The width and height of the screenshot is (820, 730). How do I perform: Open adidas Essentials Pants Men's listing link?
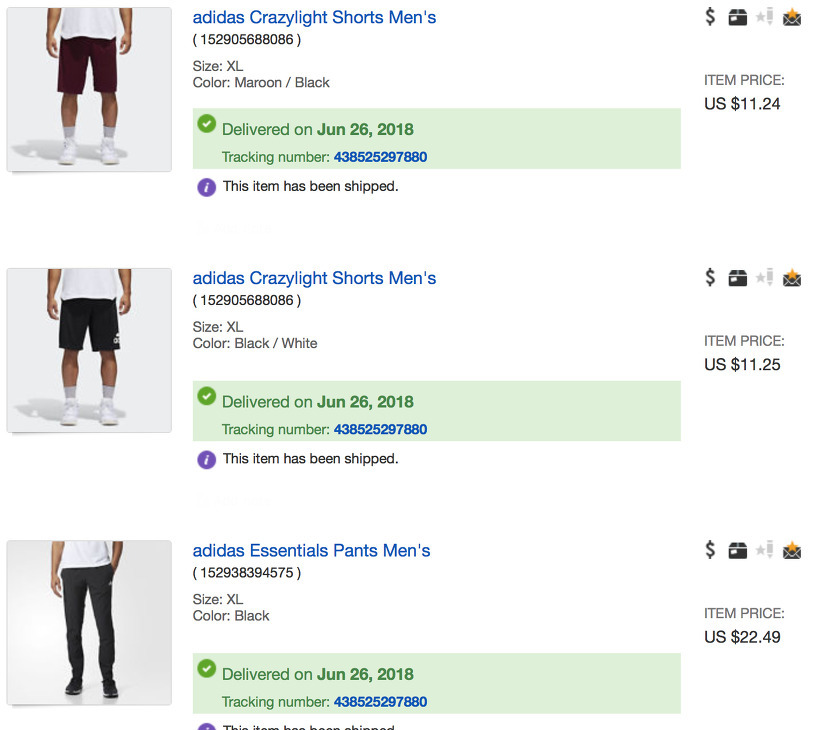311,550
